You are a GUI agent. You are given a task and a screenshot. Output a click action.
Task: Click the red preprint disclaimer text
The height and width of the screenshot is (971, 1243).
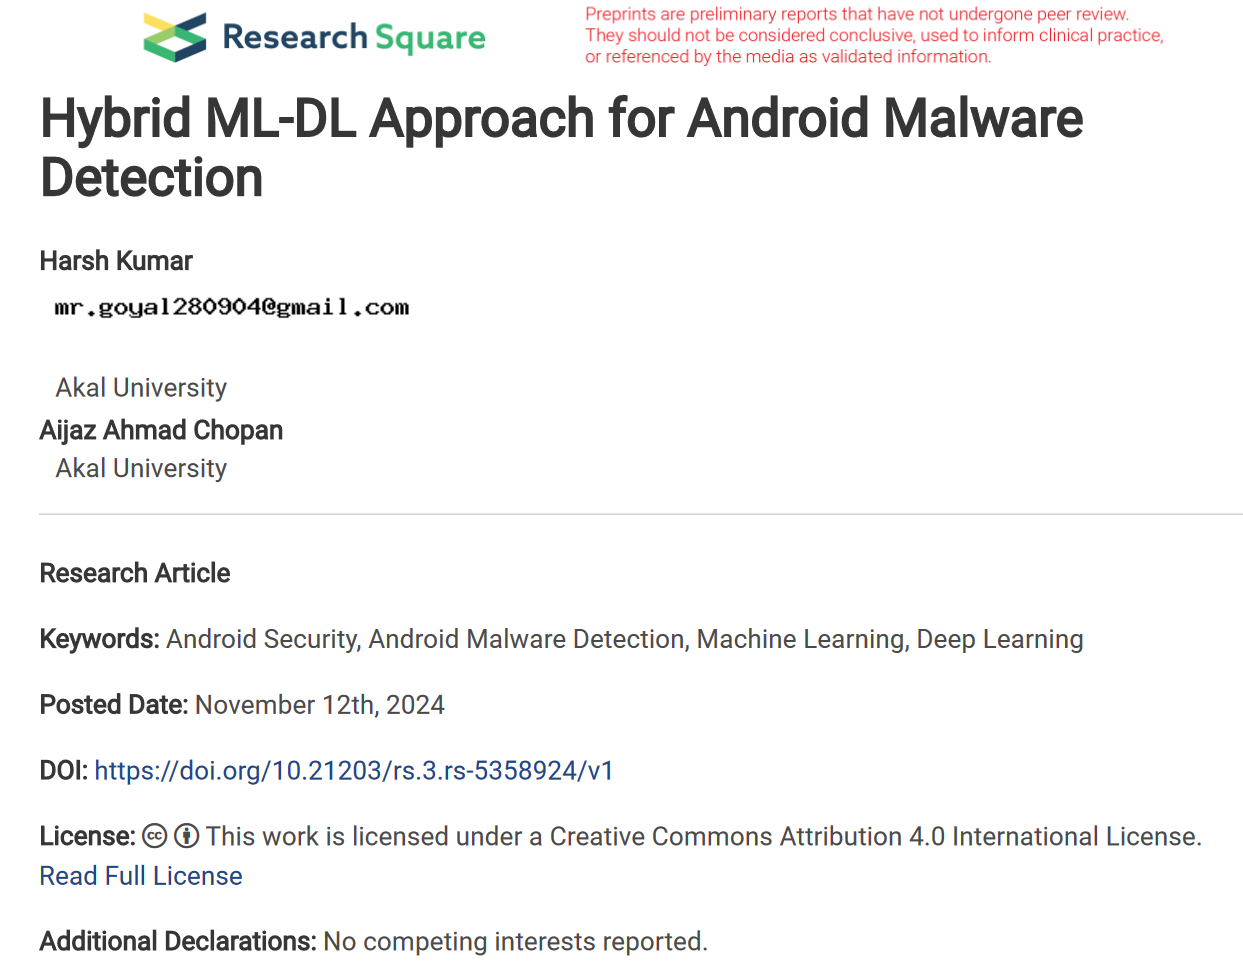[874, 36]
